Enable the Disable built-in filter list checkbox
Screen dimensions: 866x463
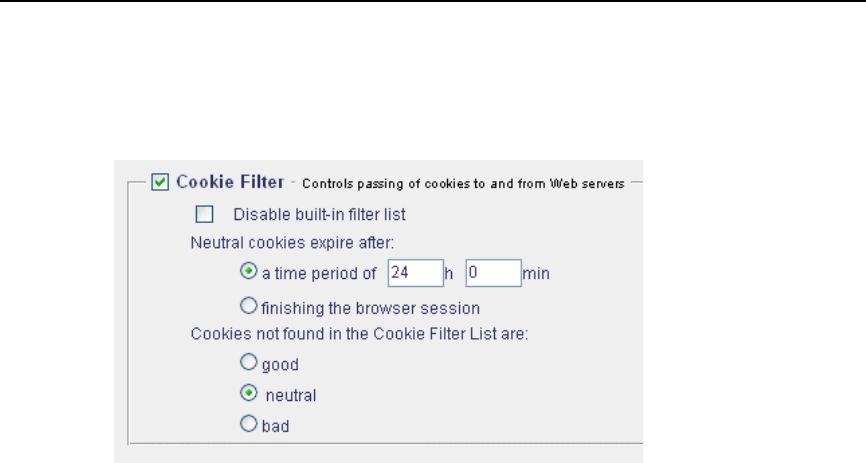[x=205, y=213]
